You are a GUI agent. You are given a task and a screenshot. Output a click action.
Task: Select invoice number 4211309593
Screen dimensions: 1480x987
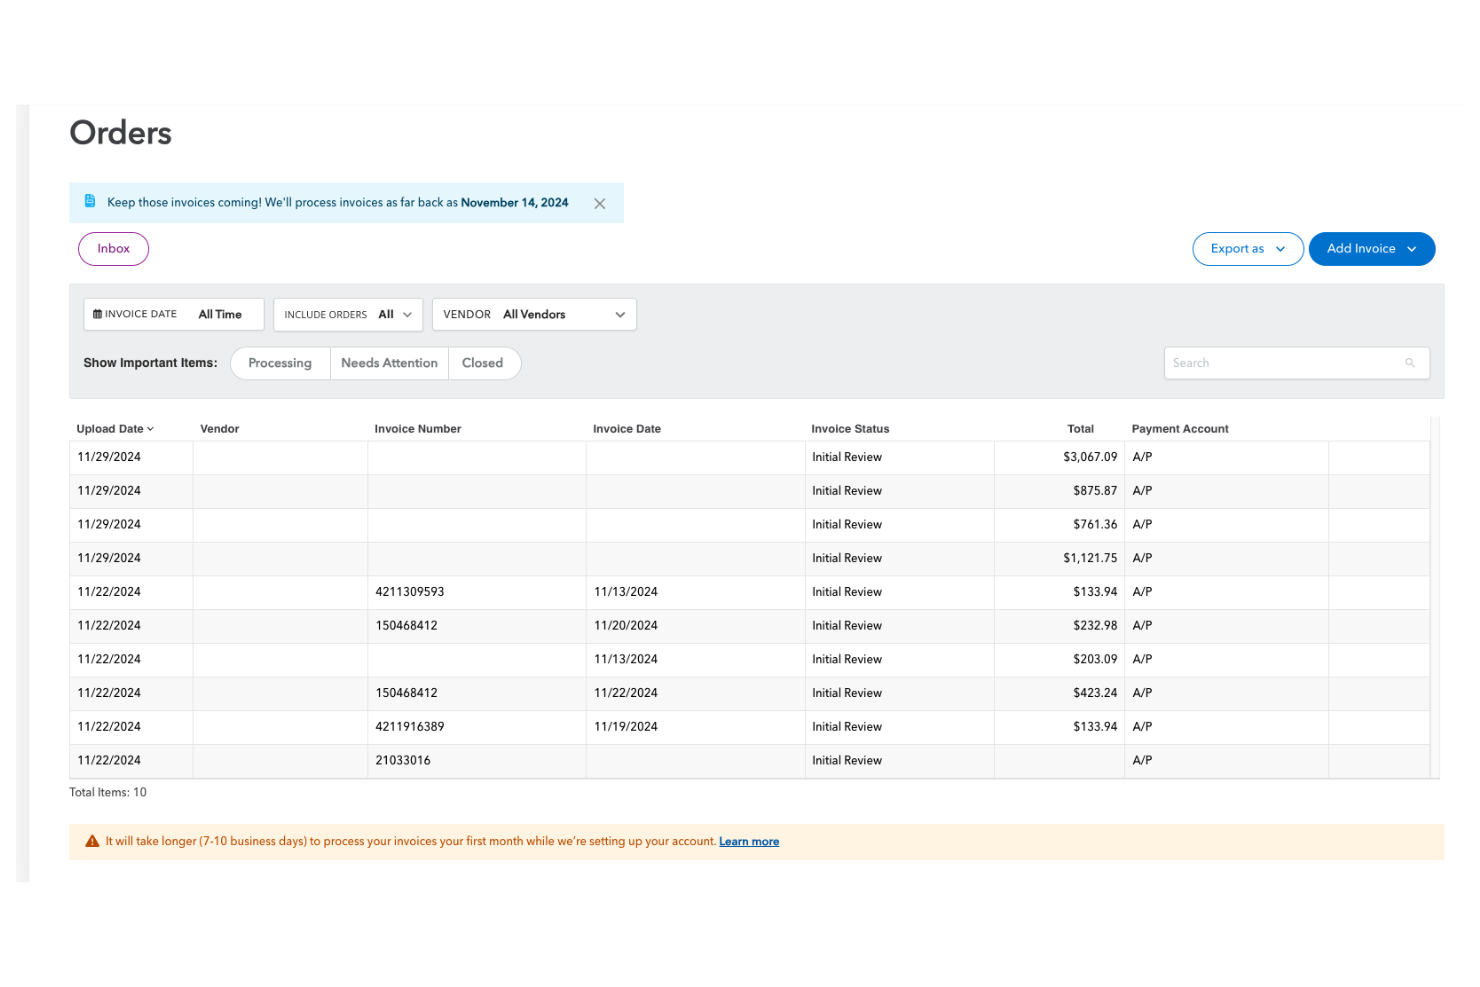[x=409, y=591]
